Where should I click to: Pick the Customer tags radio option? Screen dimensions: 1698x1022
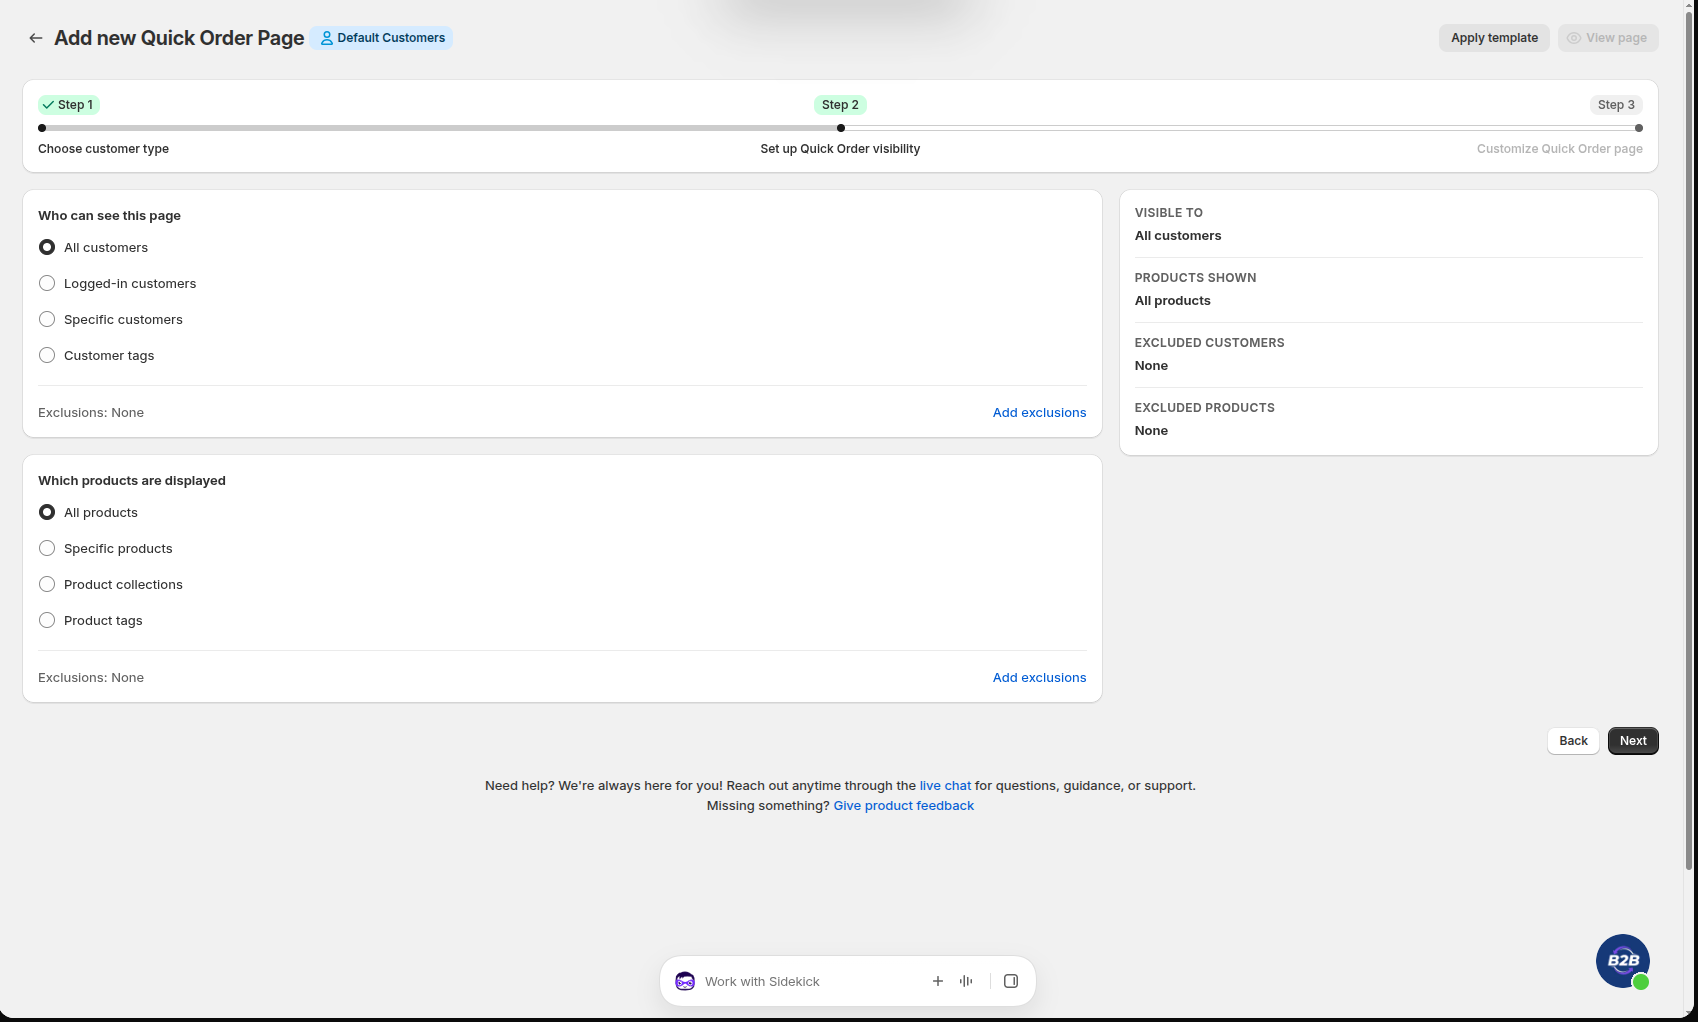47,355
